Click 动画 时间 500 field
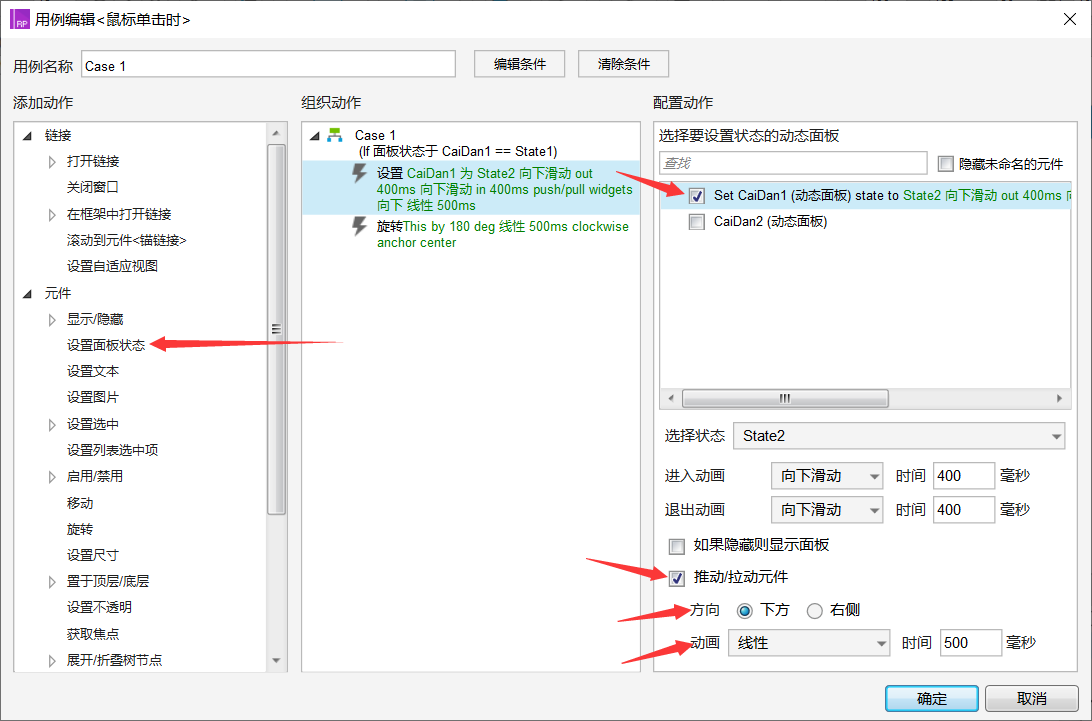 point(971,643)
